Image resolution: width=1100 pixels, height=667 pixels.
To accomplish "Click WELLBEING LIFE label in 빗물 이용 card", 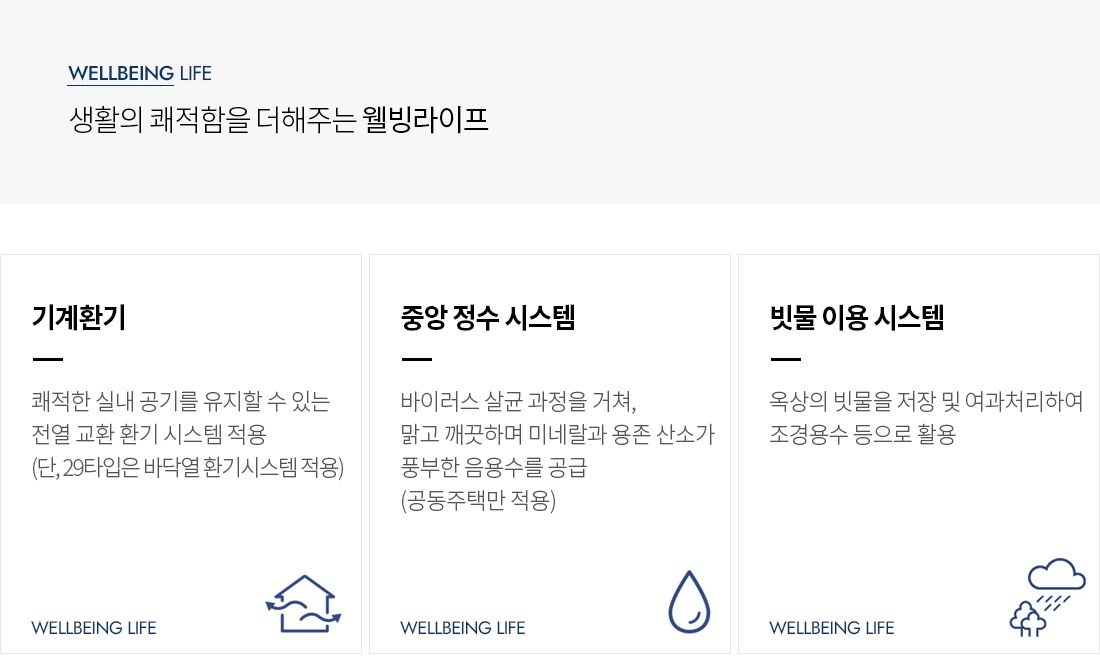I will [x=831, y=628].
